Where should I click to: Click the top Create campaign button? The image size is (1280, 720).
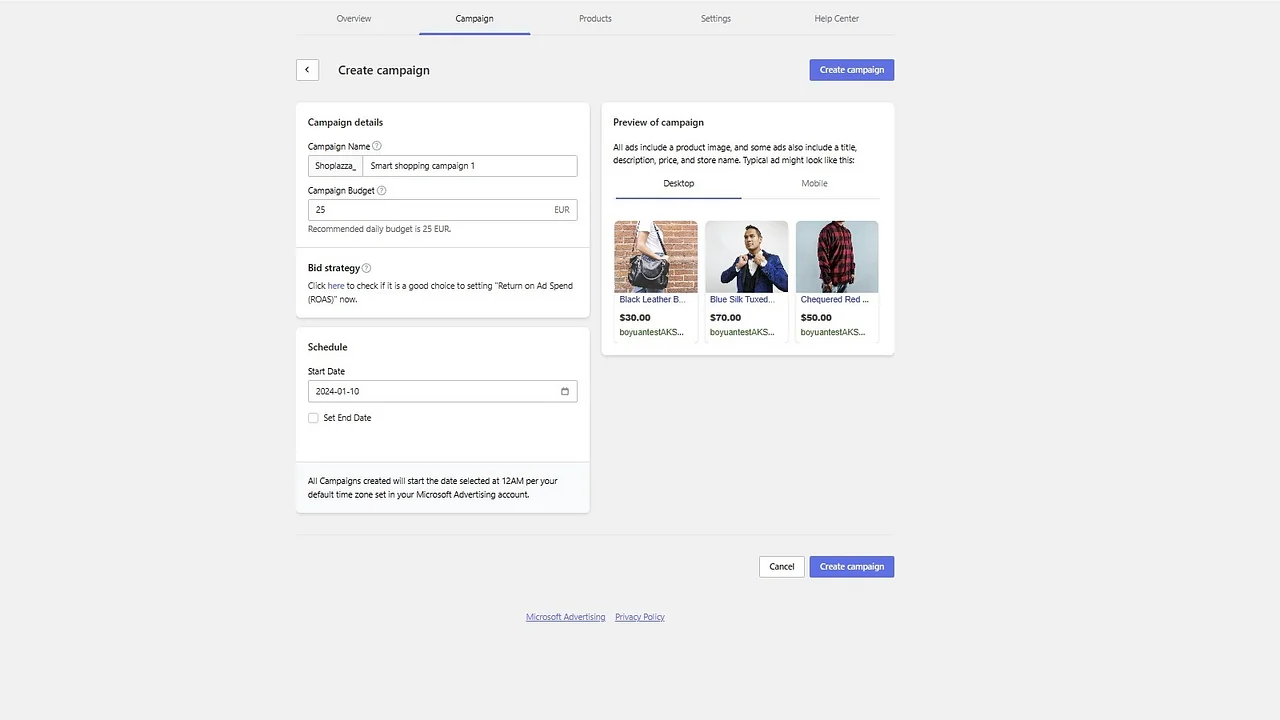851,69
